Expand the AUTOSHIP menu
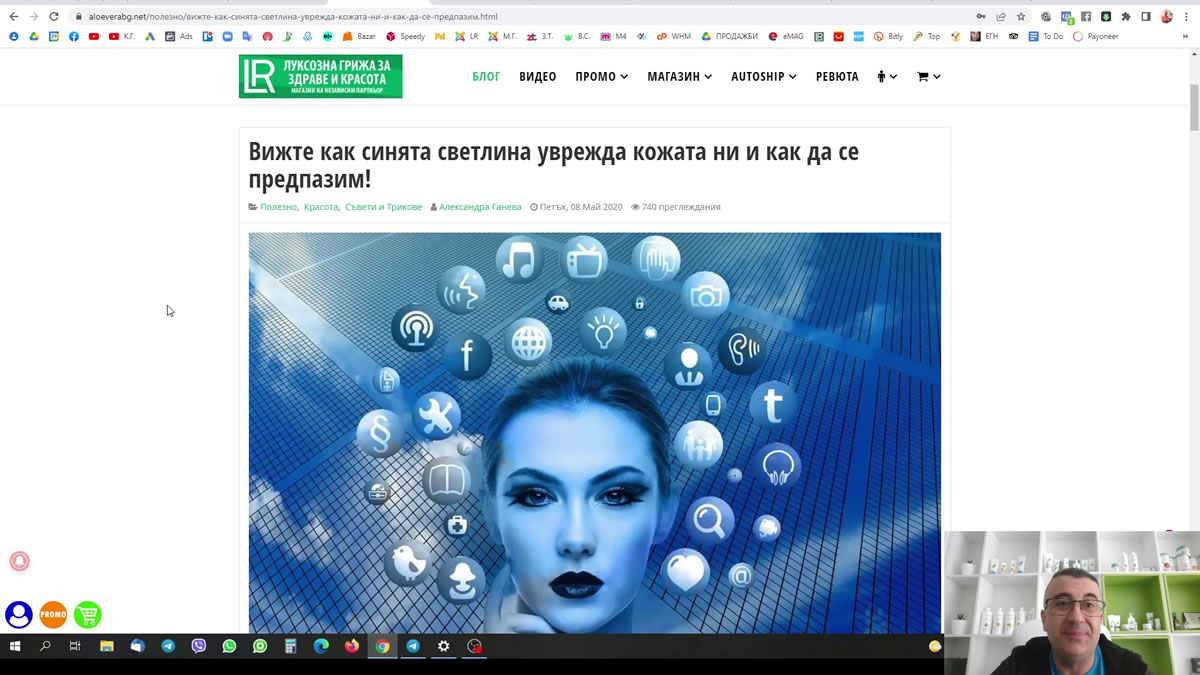The height and width of the screenshot is (675, 1200). pos(763,77)
